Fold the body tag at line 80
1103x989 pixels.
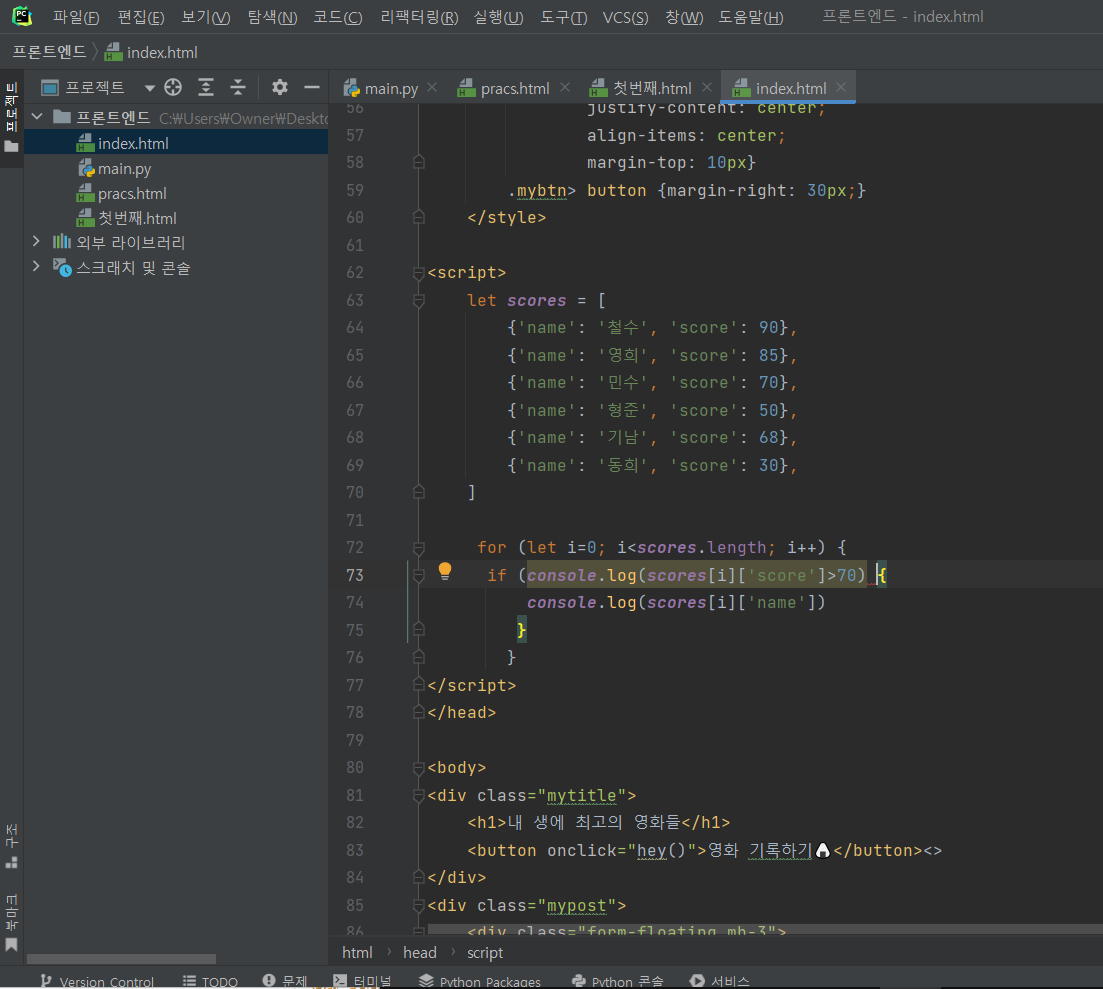pyautogui.click(x=419, y=767)
